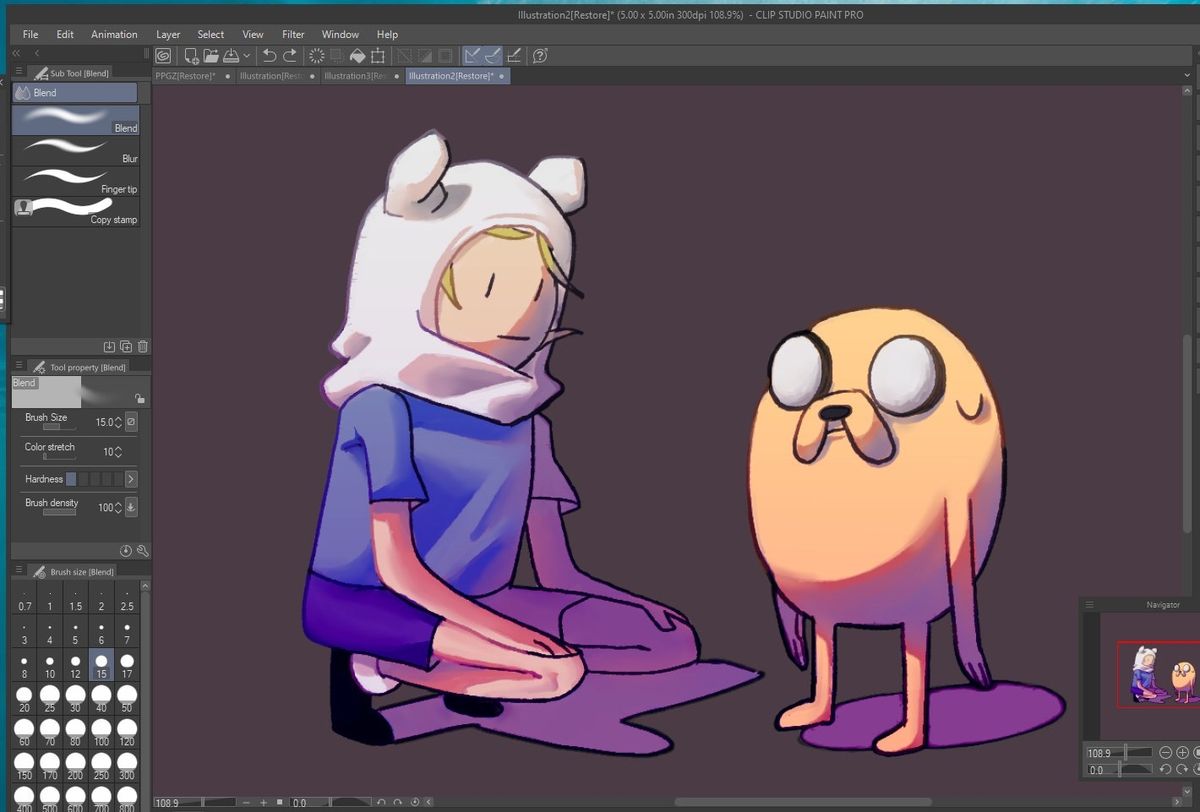
Task: Open the Layer menu
Action: [x=168, y=34]
